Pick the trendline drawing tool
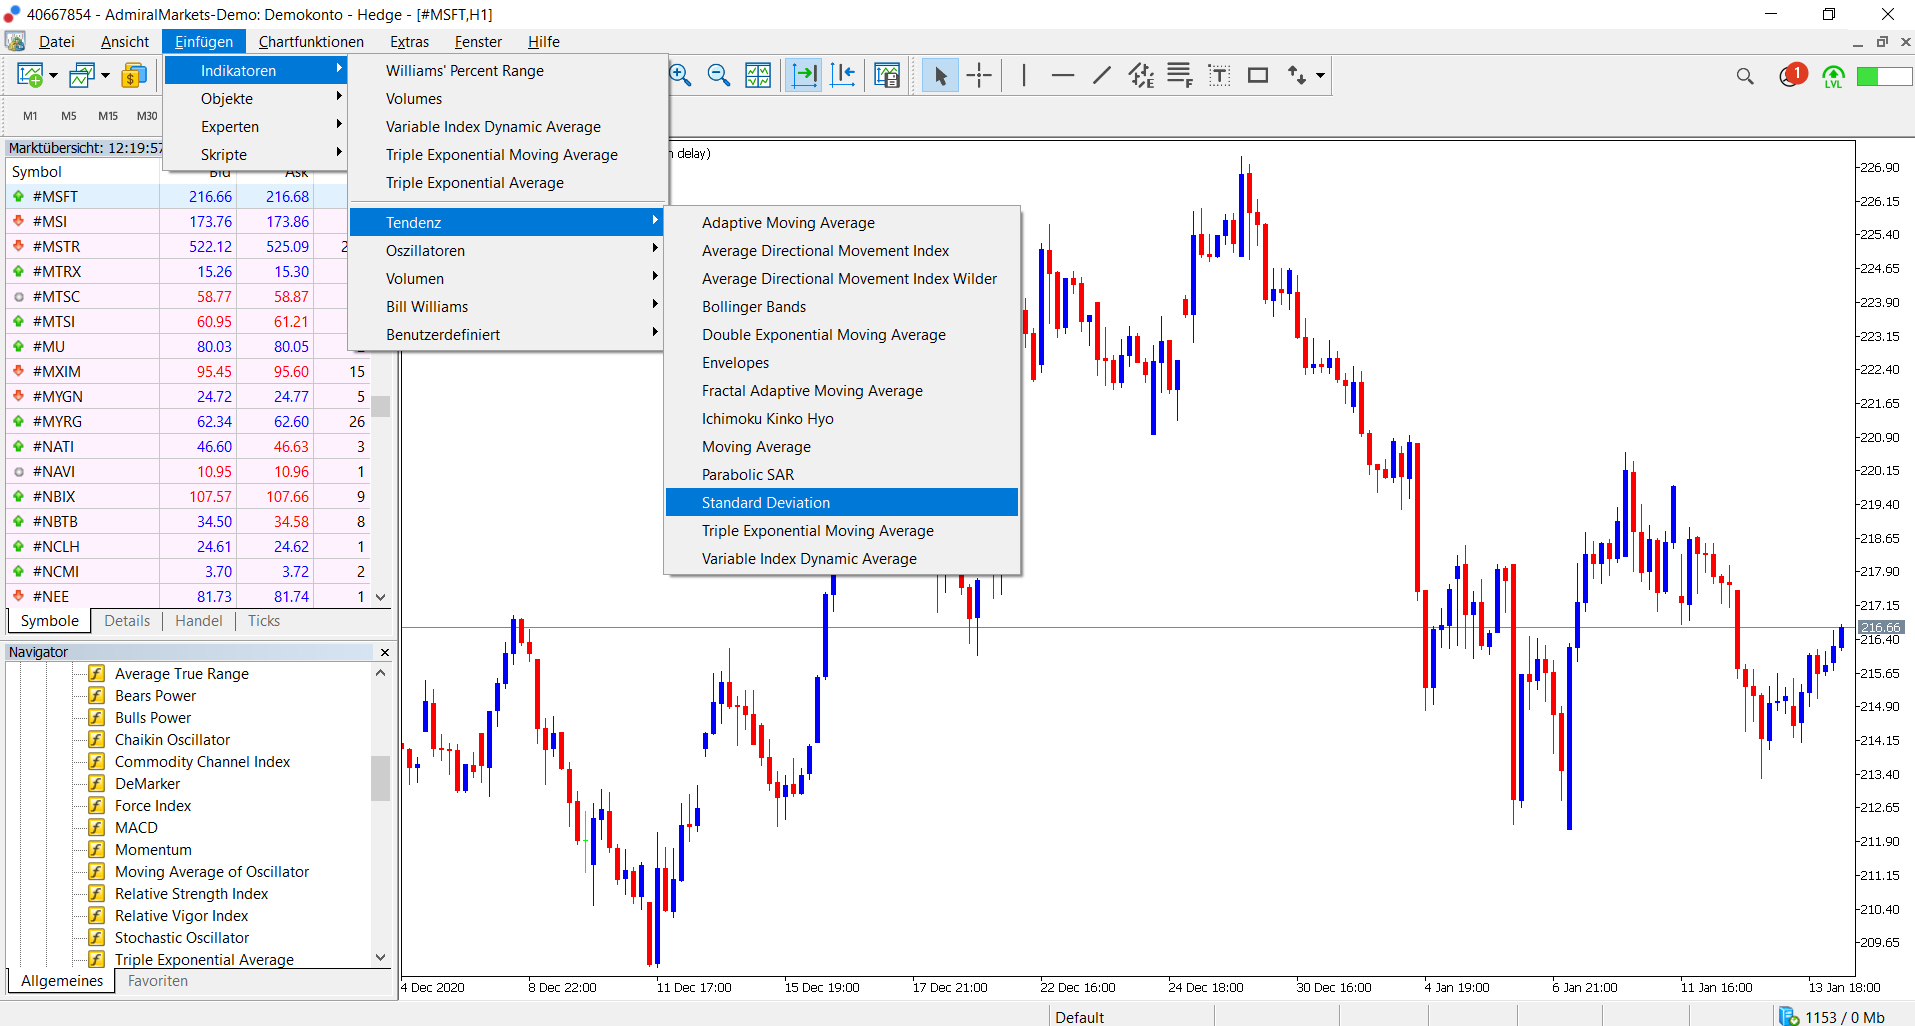The height and width of the screenshot is (1026, 1915). 1101,75
